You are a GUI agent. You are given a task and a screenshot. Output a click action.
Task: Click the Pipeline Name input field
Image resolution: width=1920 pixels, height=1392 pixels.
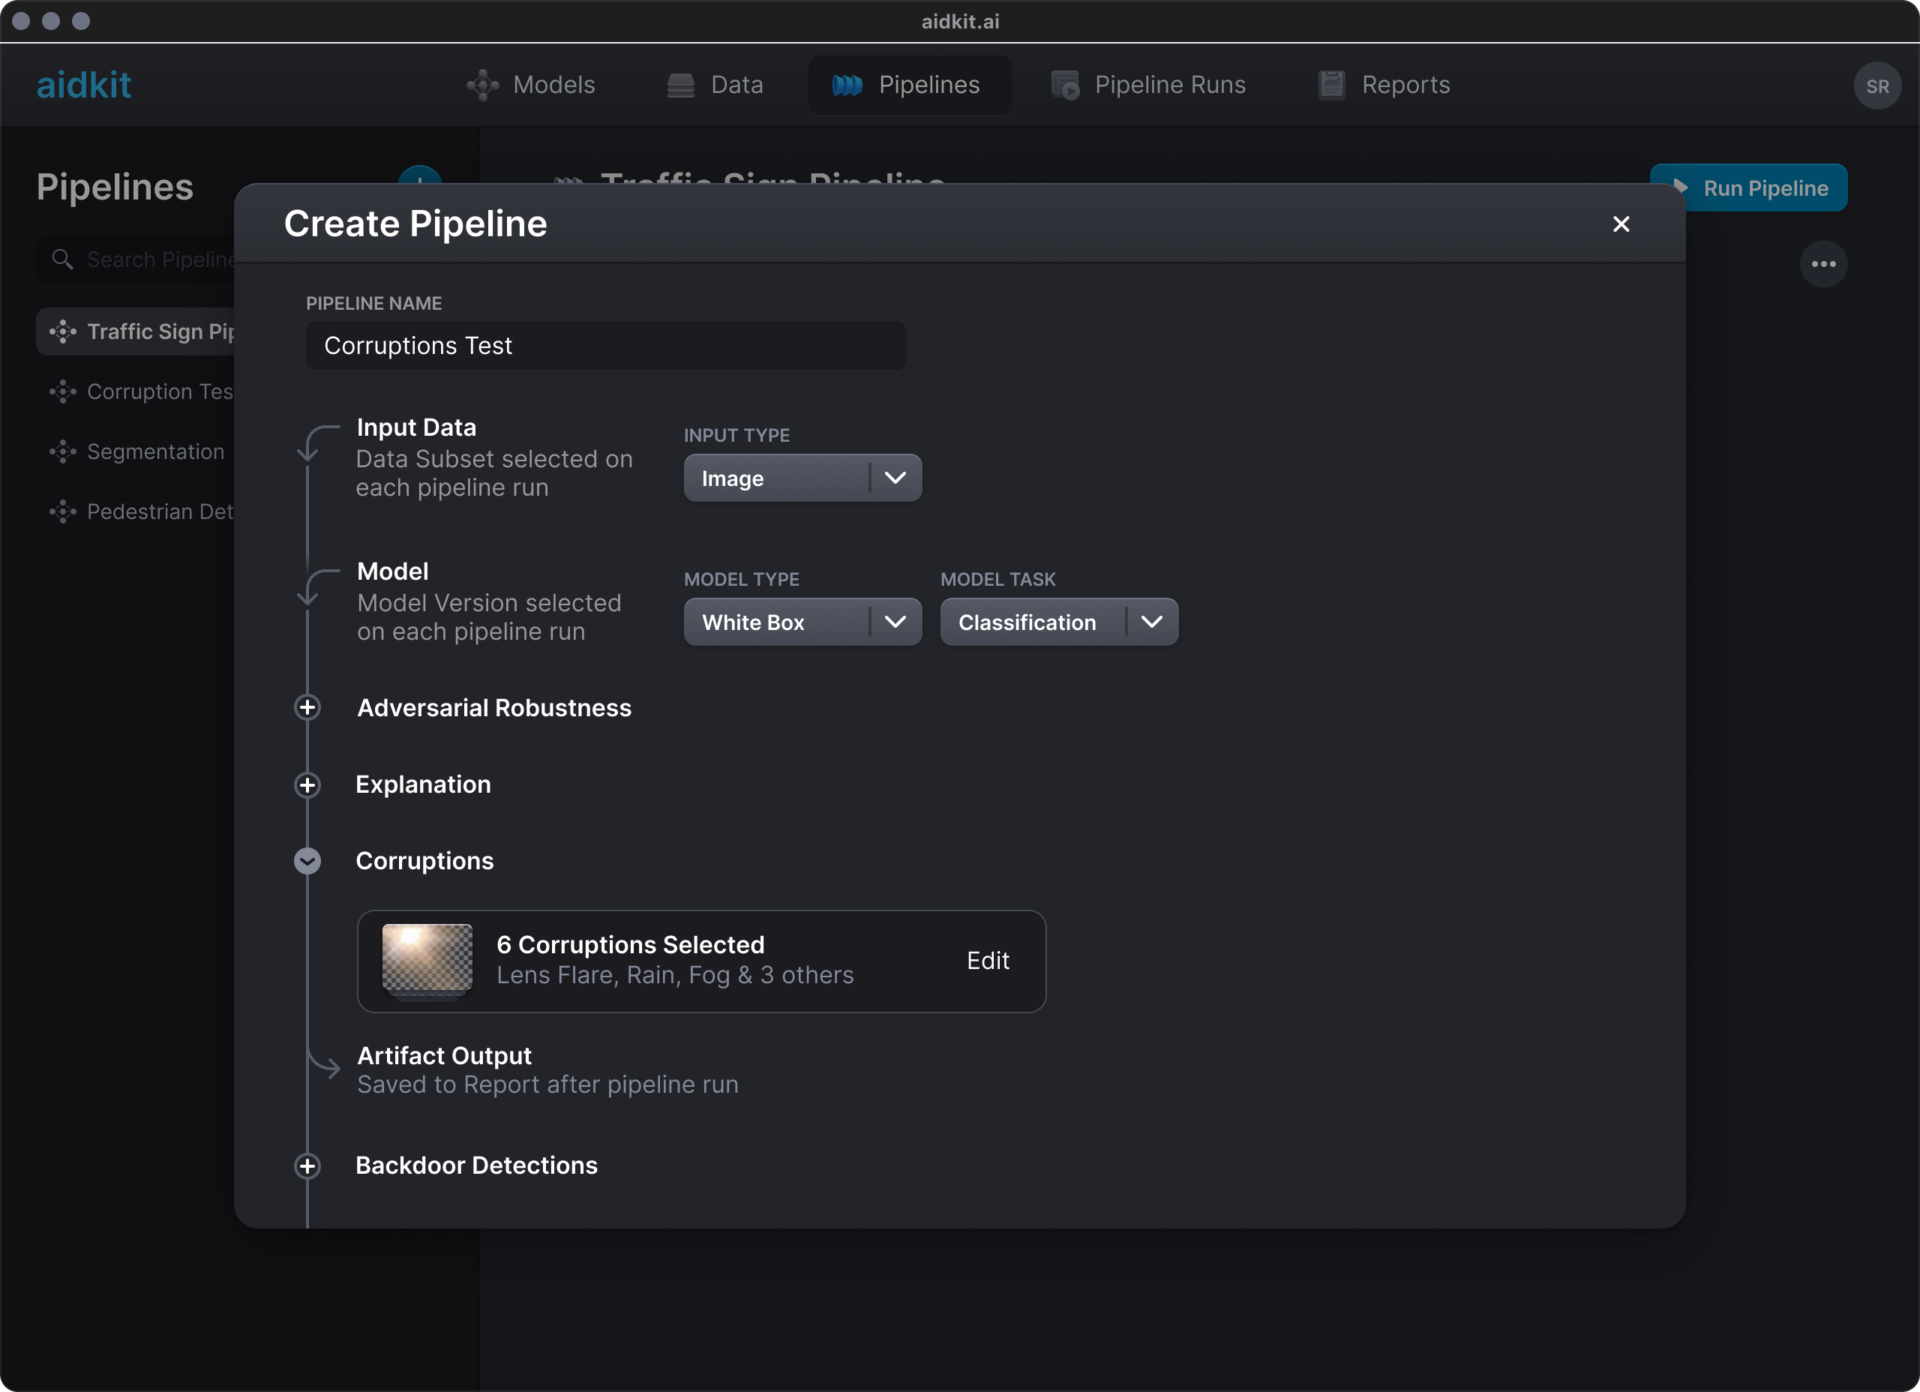pyautogui.click(x=605, y=346)
